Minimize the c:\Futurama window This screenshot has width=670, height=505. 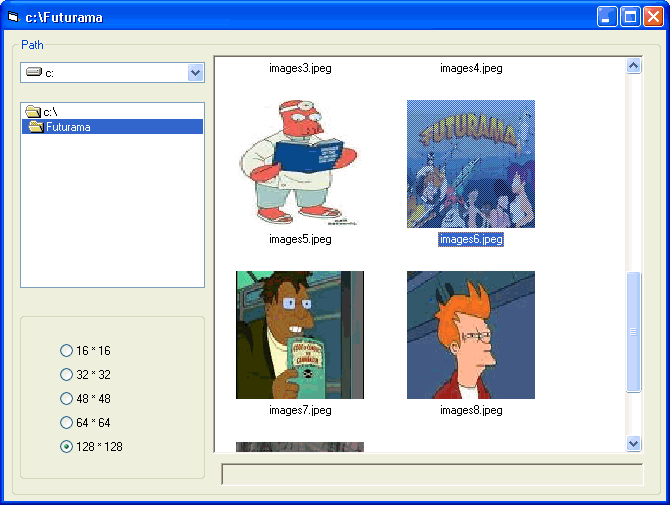coord(607,17)
